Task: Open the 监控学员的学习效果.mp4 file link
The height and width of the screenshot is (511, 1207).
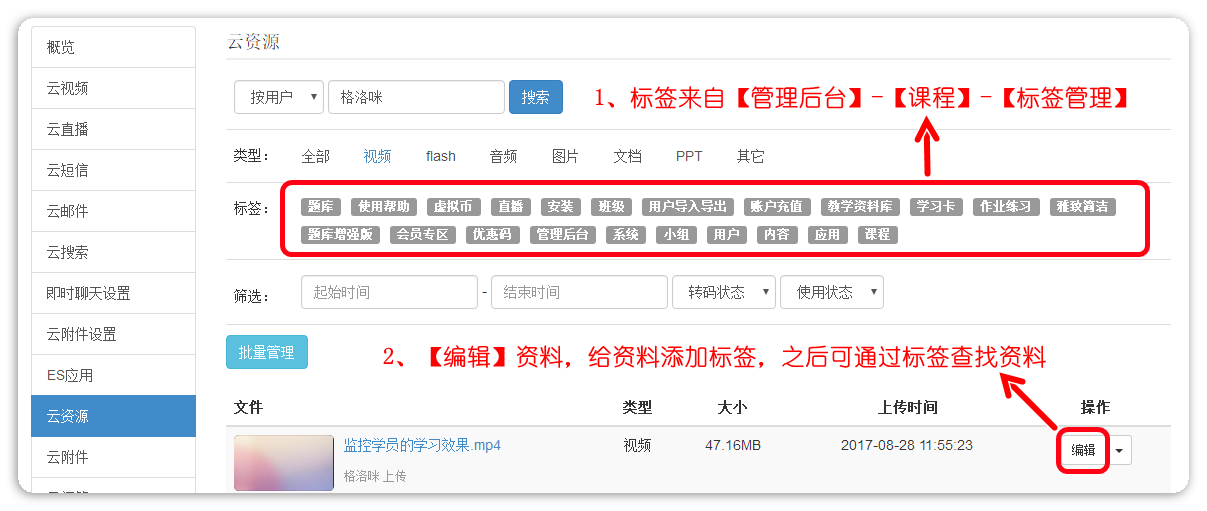Action: pyautogui.click(x=422, y=445)
